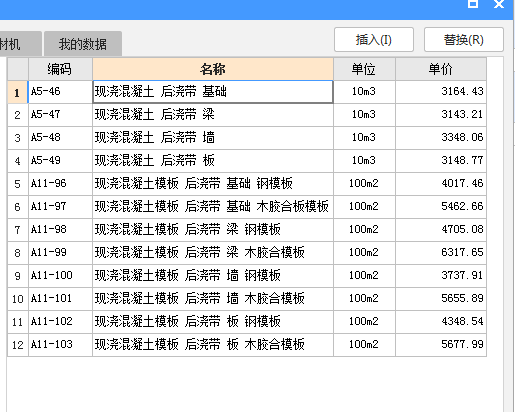Click the 插入(I) button
The height and width of the screenshot is (412, 515).
pyautogui.click(x=374, y=40)
